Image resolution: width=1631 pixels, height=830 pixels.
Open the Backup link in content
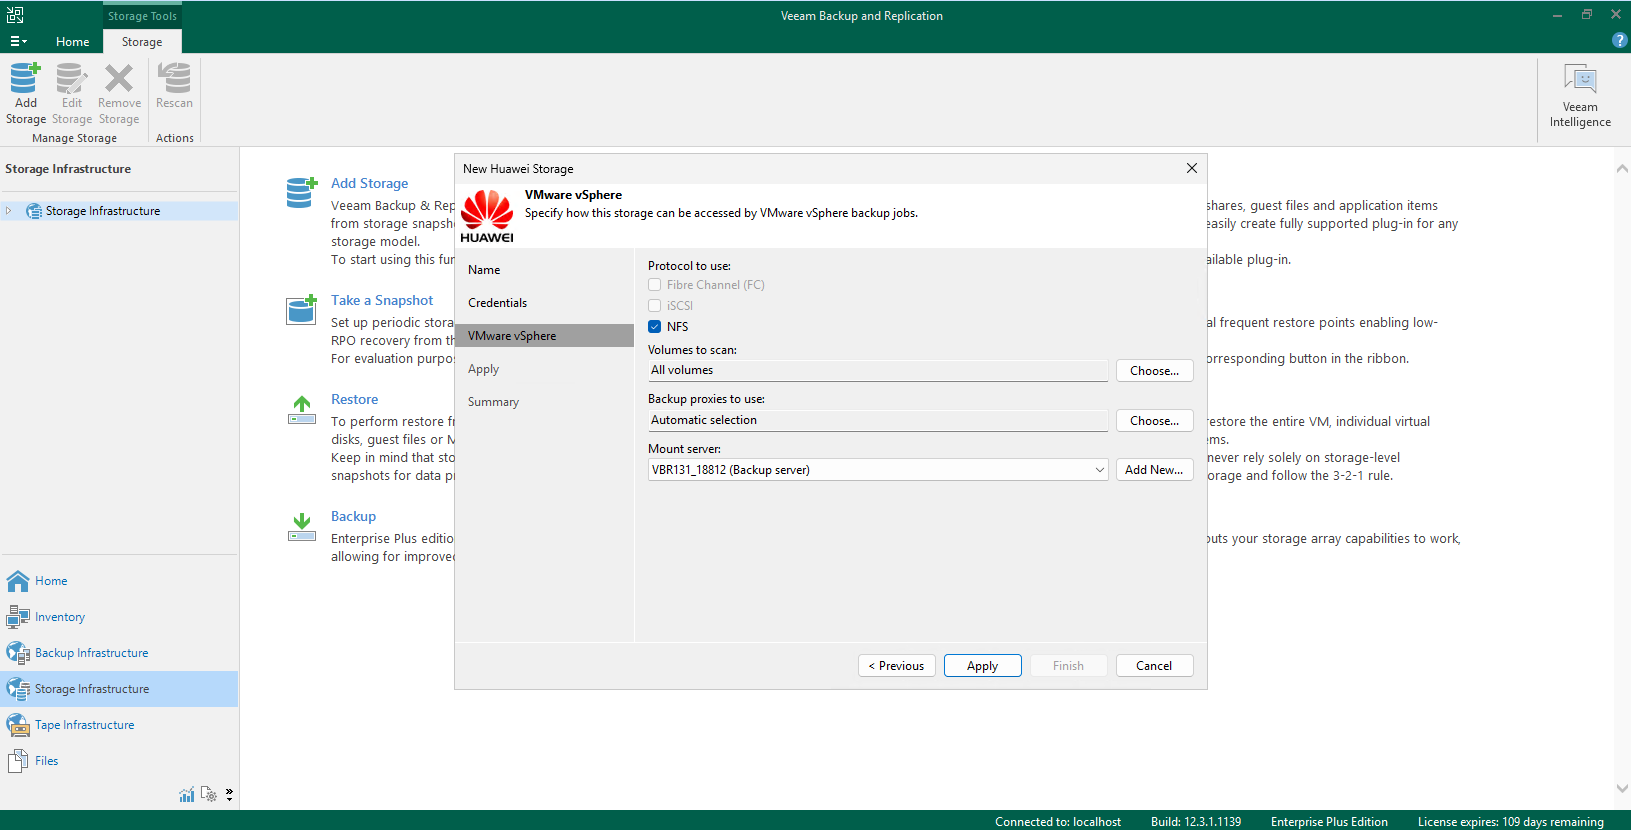pyautogui.click(x=353, y=516)
